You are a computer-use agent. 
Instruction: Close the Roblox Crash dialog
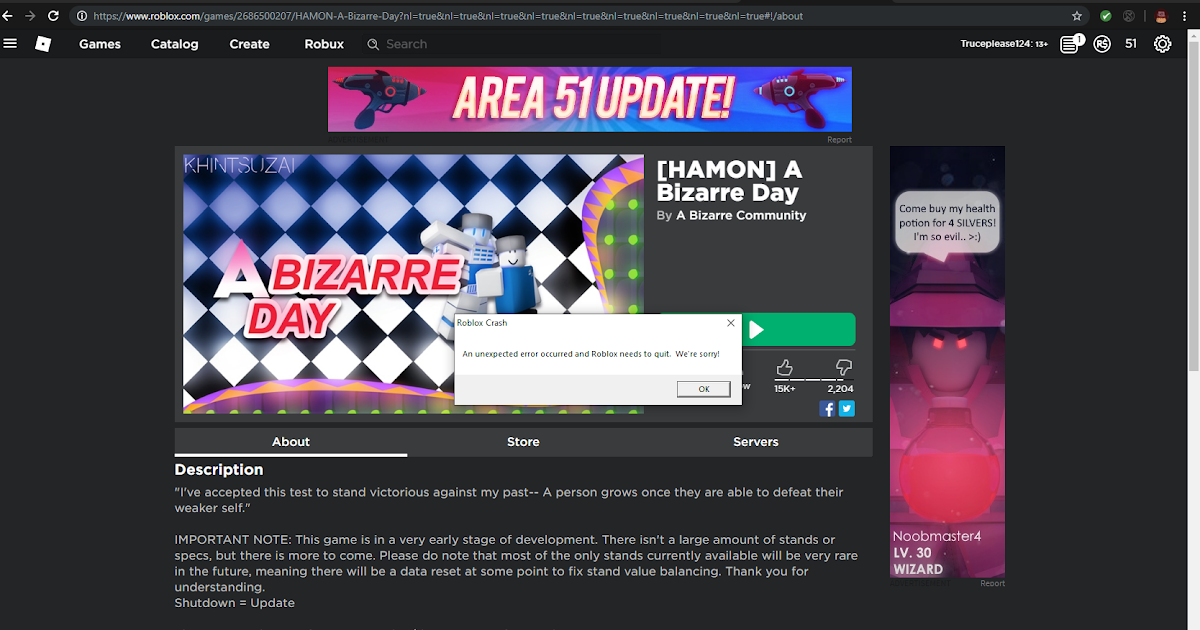click(730, 323)
